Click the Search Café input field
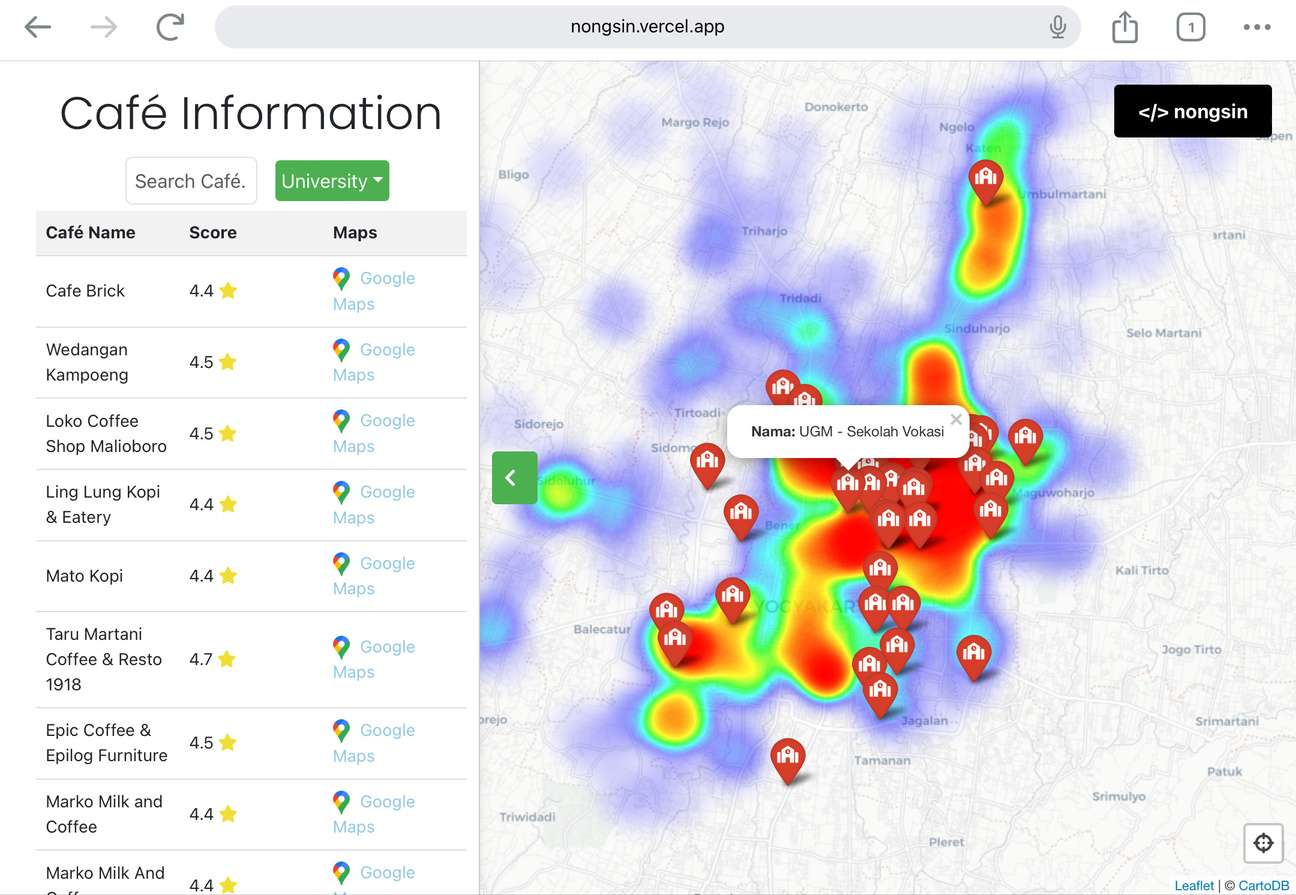This screenshot has height=895, width=1296. [x=191, y=181]
